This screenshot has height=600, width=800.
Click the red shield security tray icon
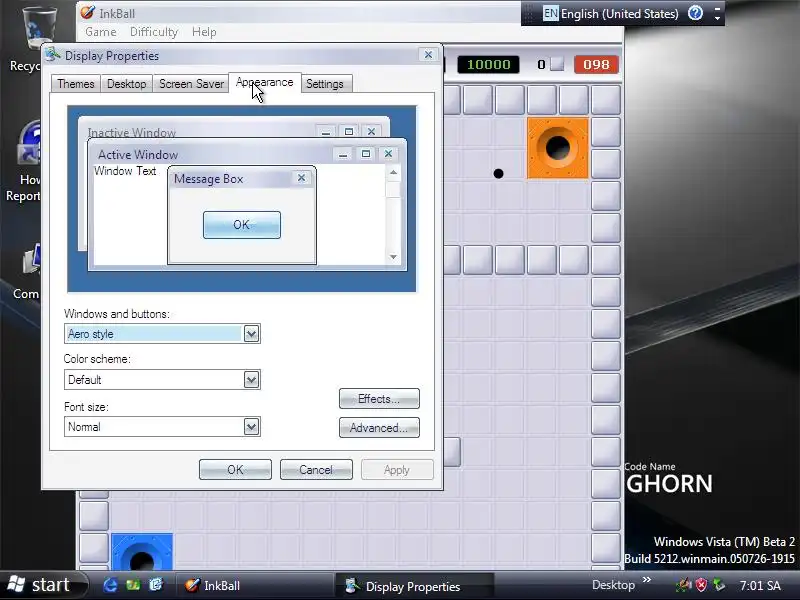pyautogui.click(x=702, y=585)
